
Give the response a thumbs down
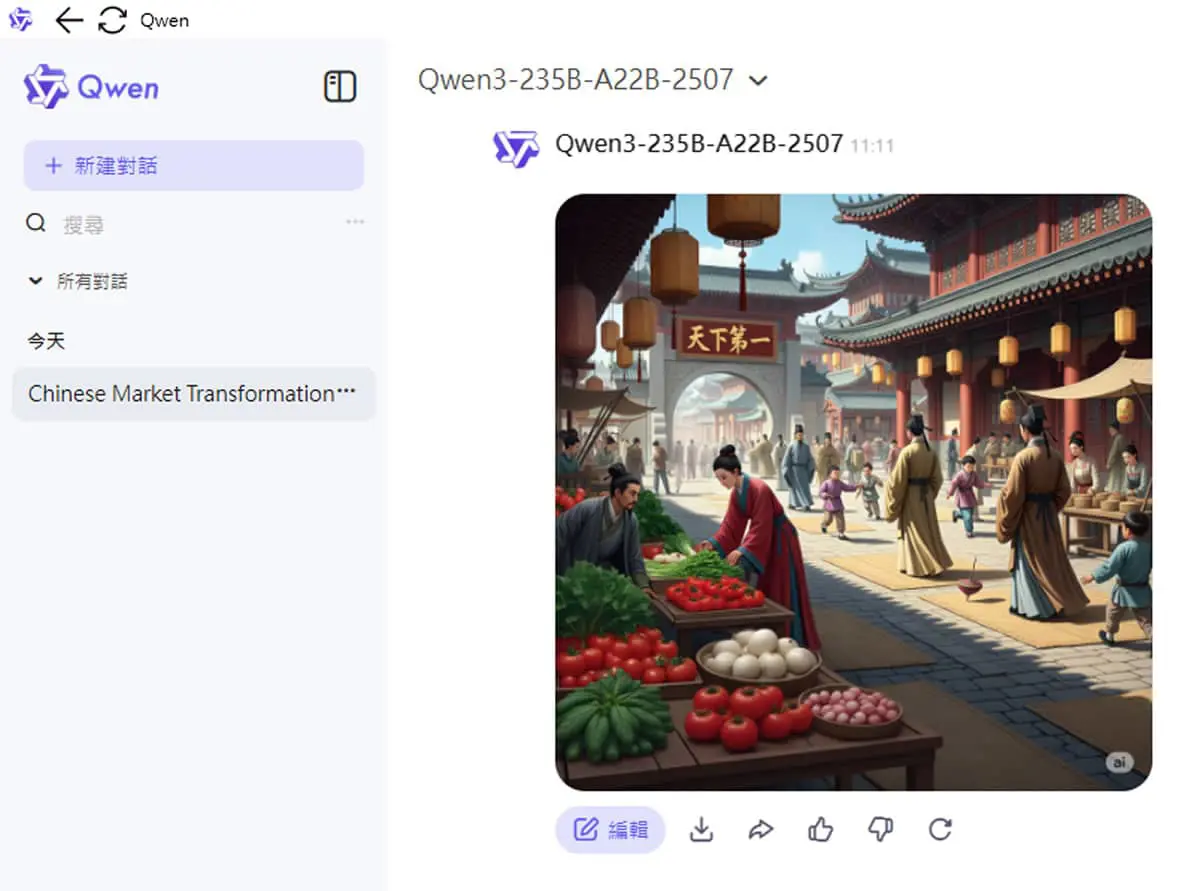[880, 829]
